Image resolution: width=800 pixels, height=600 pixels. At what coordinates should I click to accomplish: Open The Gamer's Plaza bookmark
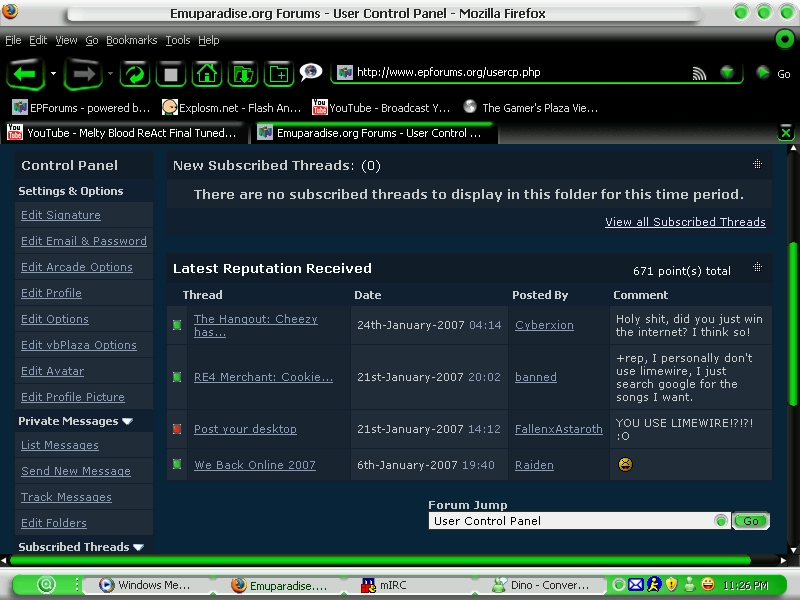pyautogui.click(x=531, y=108)
